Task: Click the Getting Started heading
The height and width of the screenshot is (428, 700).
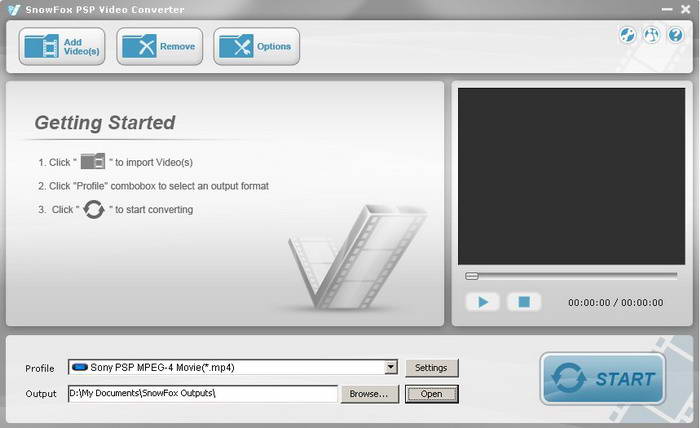Action: click(105, 123)
